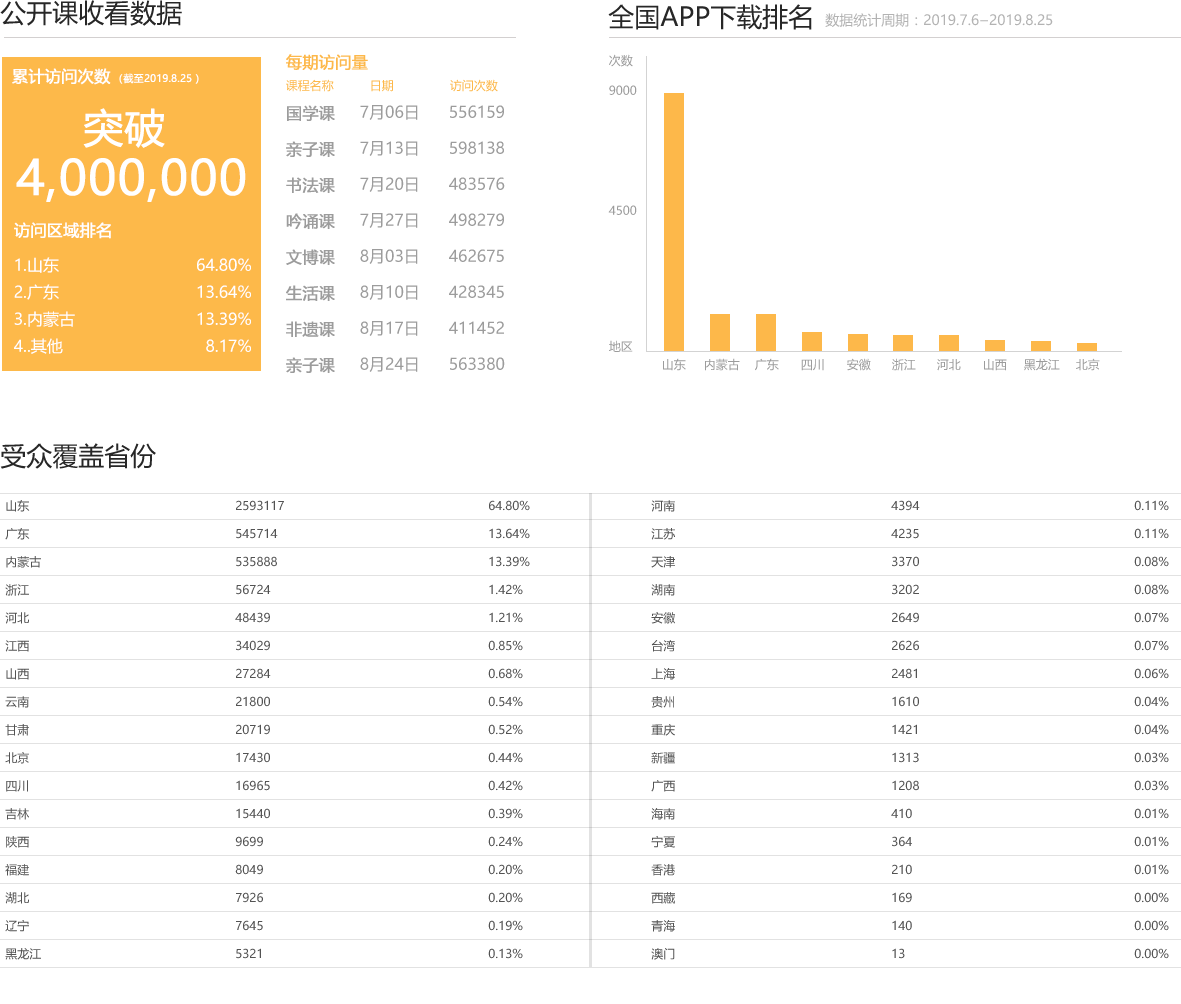Click the 64.80% value in orange card
This screenshot has height=1004, width=1181.
tap(223, 266)
